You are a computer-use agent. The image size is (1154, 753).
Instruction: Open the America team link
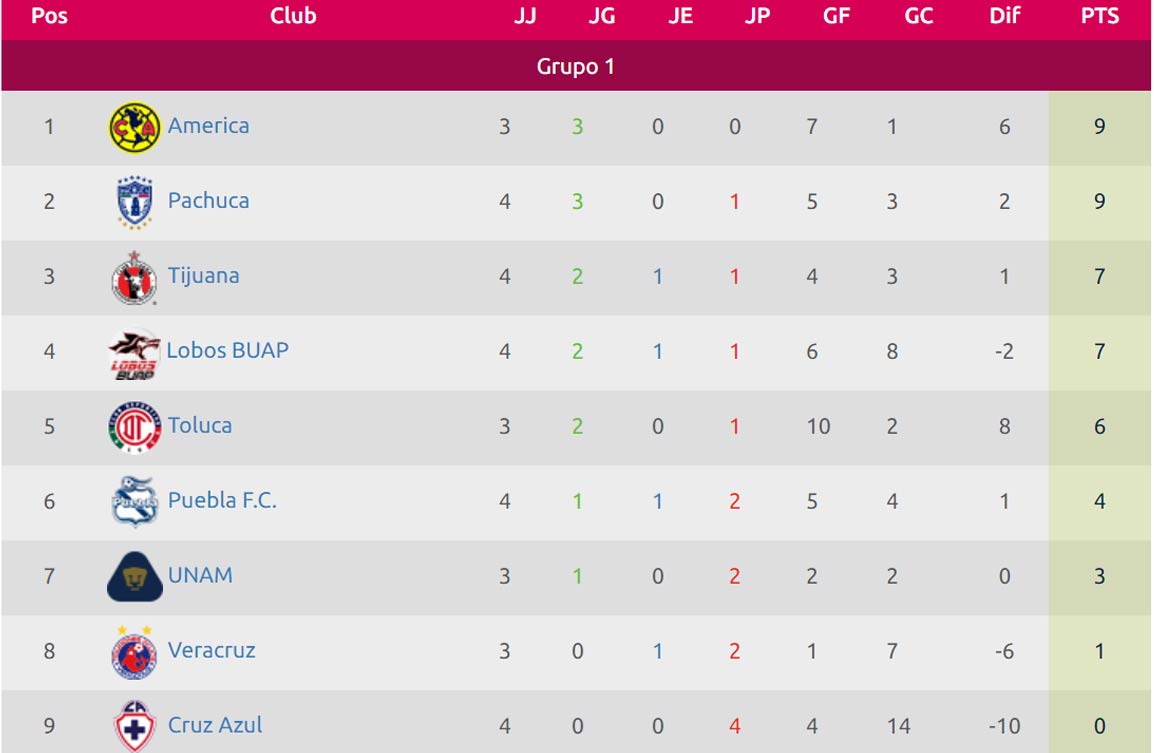click(208, 126)
